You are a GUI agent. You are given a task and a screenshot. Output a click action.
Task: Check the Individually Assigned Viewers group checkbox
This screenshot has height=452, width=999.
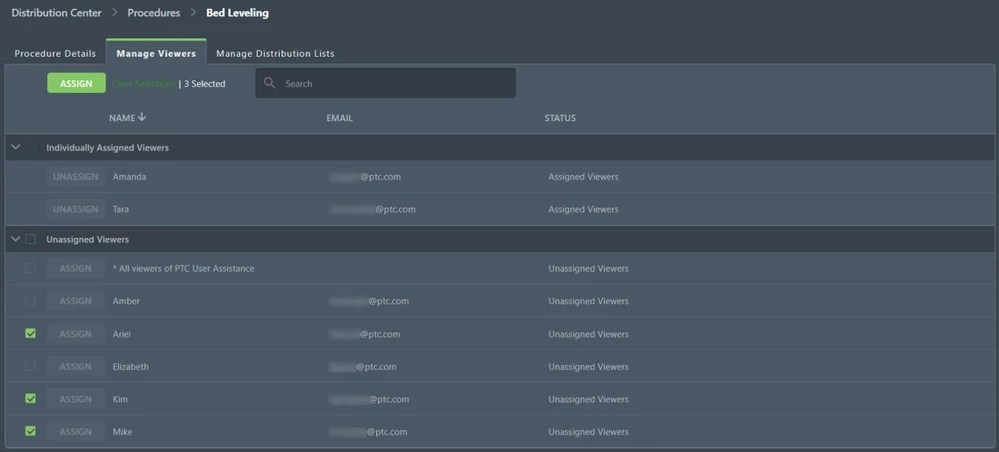30,147
